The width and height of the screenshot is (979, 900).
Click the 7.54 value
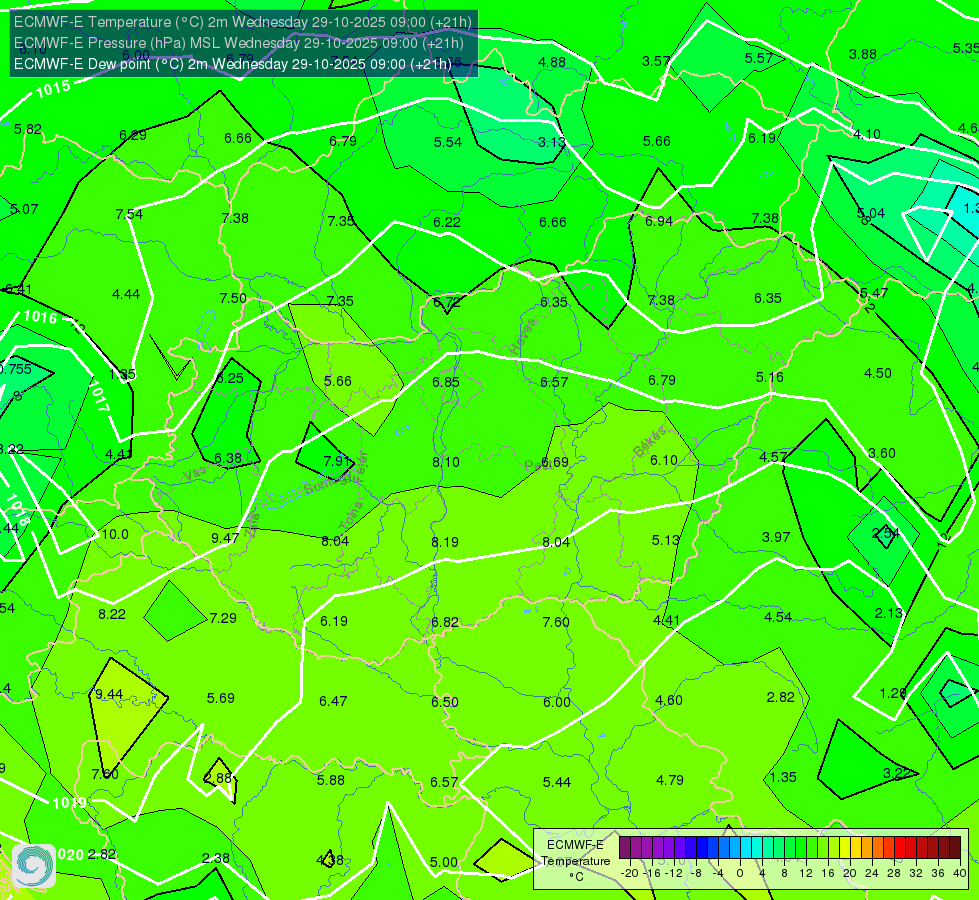tap(129, 214)
